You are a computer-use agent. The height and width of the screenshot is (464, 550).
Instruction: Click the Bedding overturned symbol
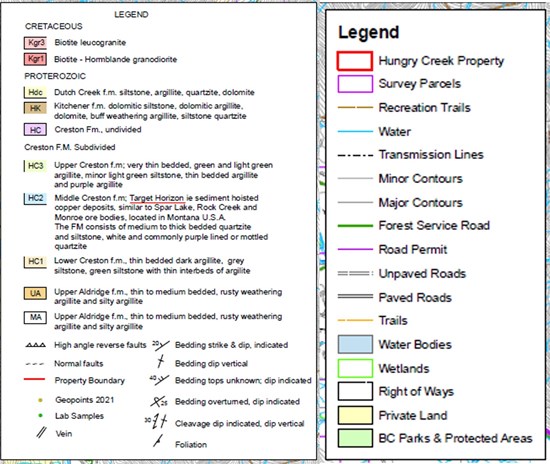(159, 402)
